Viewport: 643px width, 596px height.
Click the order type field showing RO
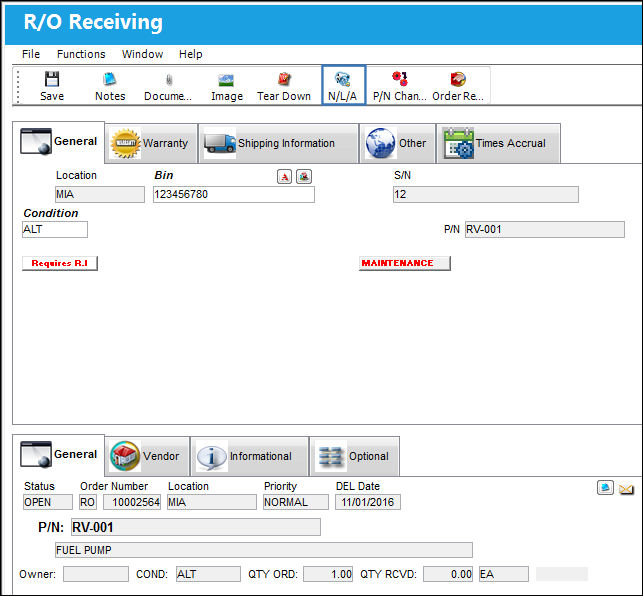pos(88,502)
